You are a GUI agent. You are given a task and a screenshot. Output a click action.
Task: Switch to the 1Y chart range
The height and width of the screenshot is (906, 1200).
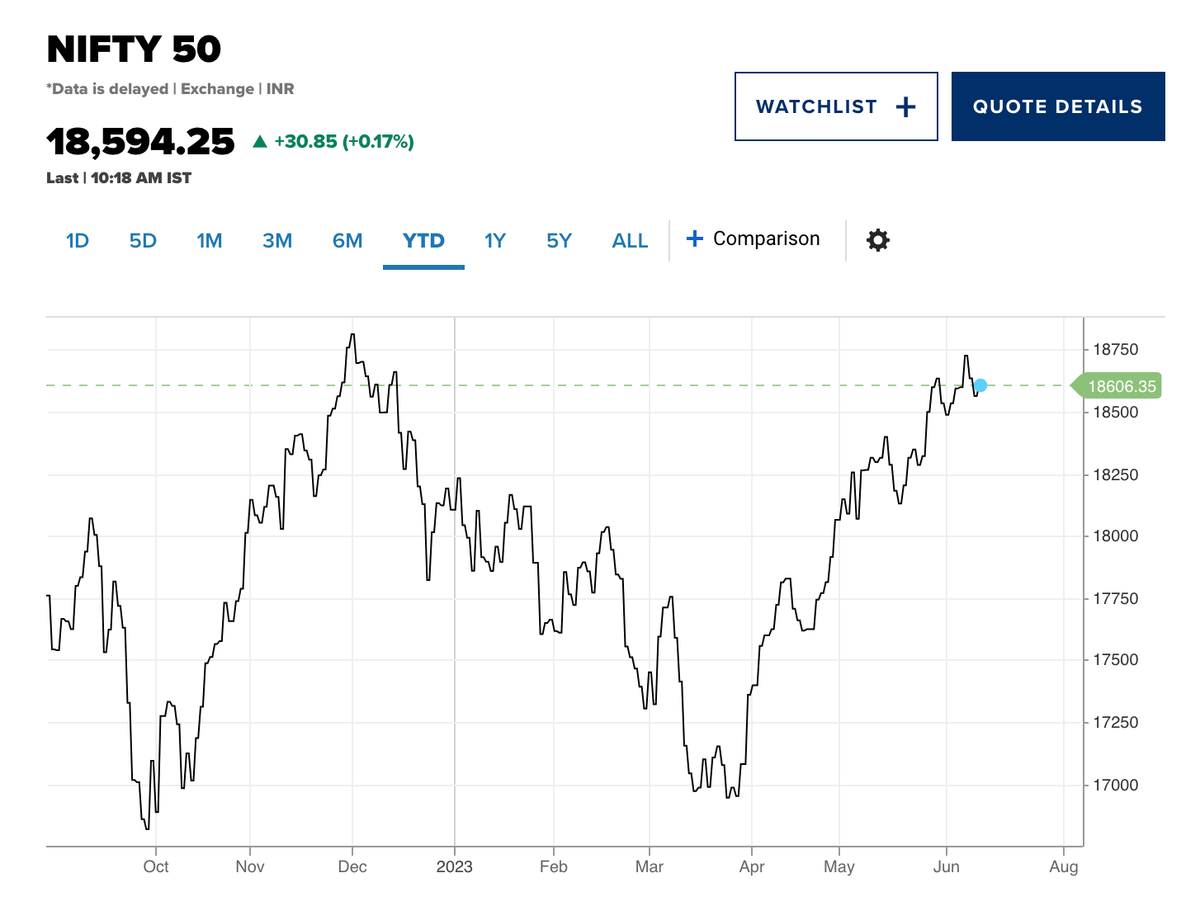[494, 240]
